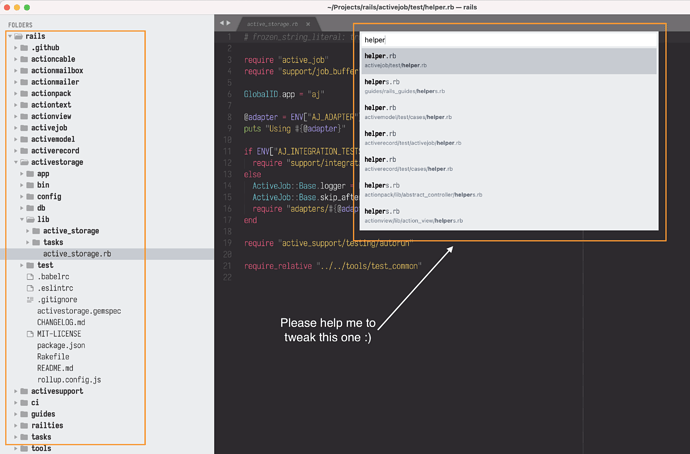
Task: Collapse the rails root folder
Action: pos(9,36)
